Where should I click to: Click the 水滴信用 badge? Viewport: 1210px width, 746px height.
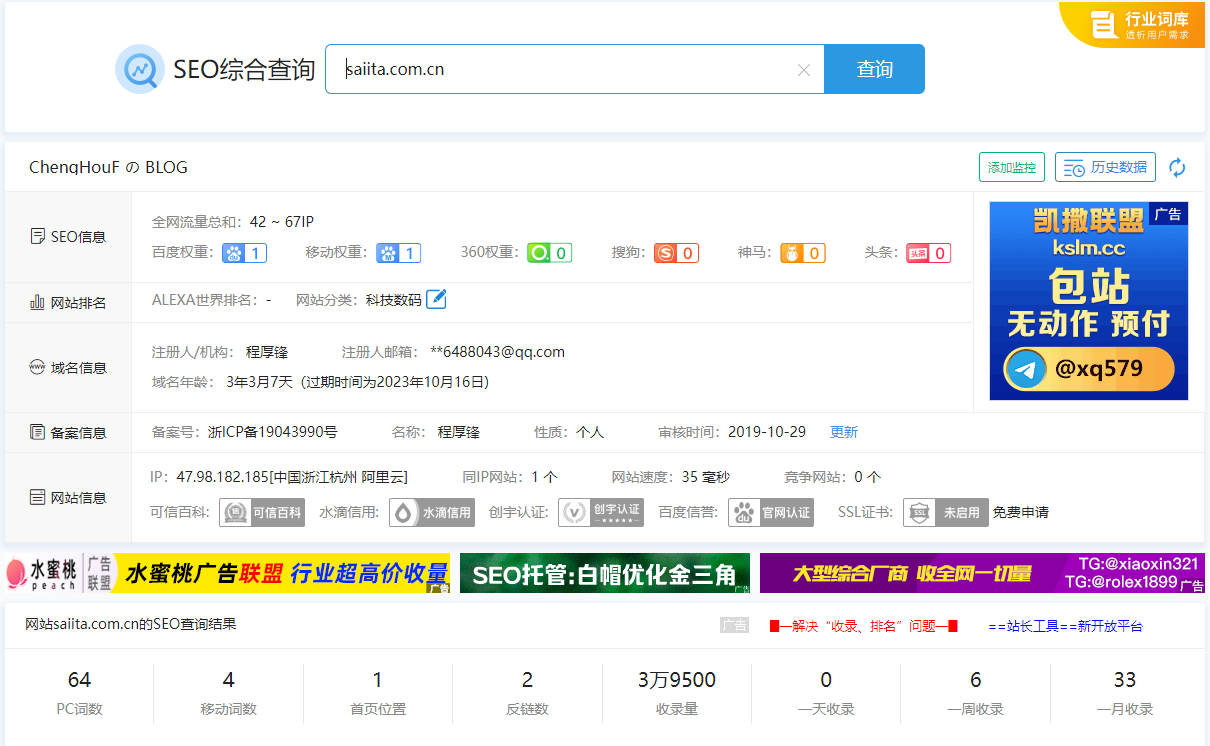coord(432,512)
